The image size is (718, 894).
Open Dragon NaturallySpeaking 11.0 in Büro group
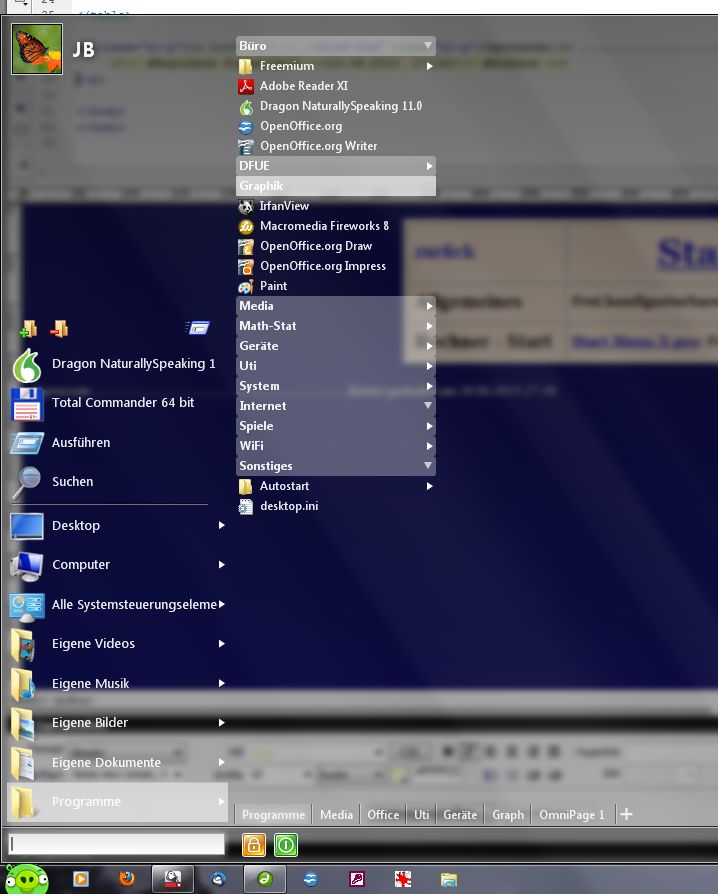(336, 106)
